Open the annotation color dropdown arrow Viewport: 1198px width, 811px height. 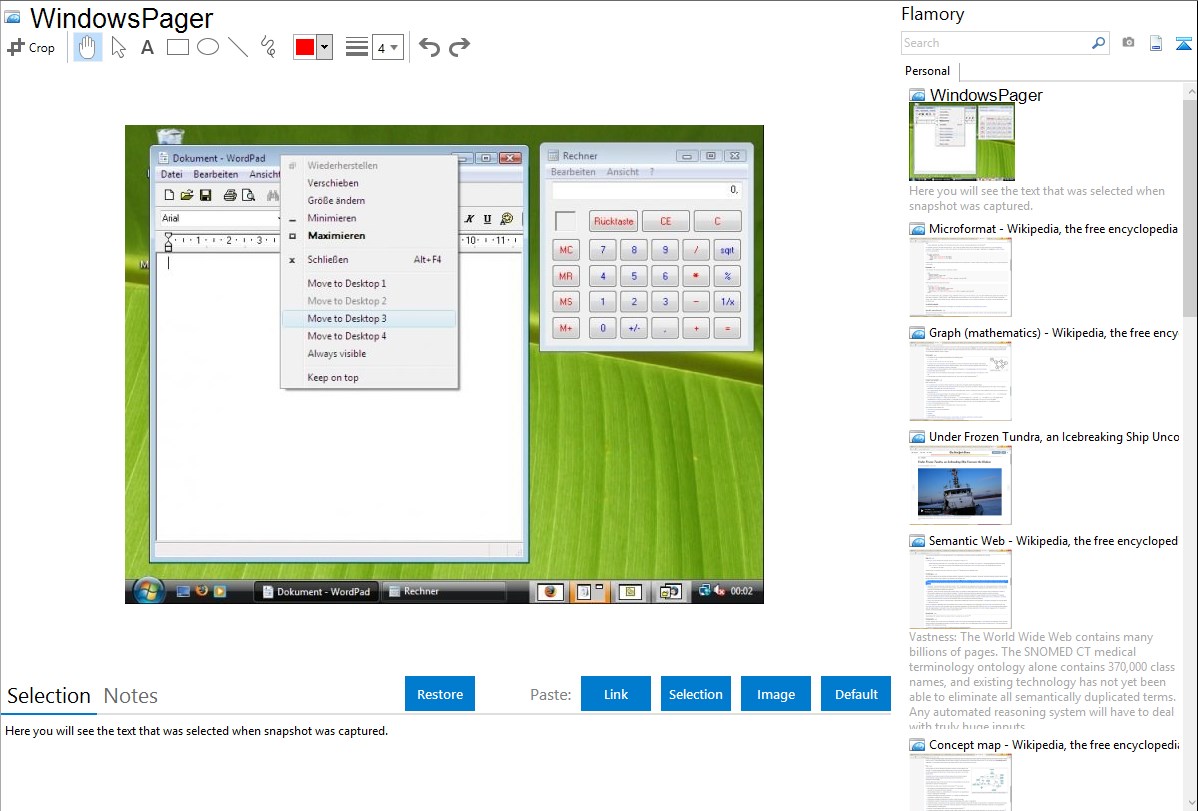pyautogui.click(x=325, y=47)
